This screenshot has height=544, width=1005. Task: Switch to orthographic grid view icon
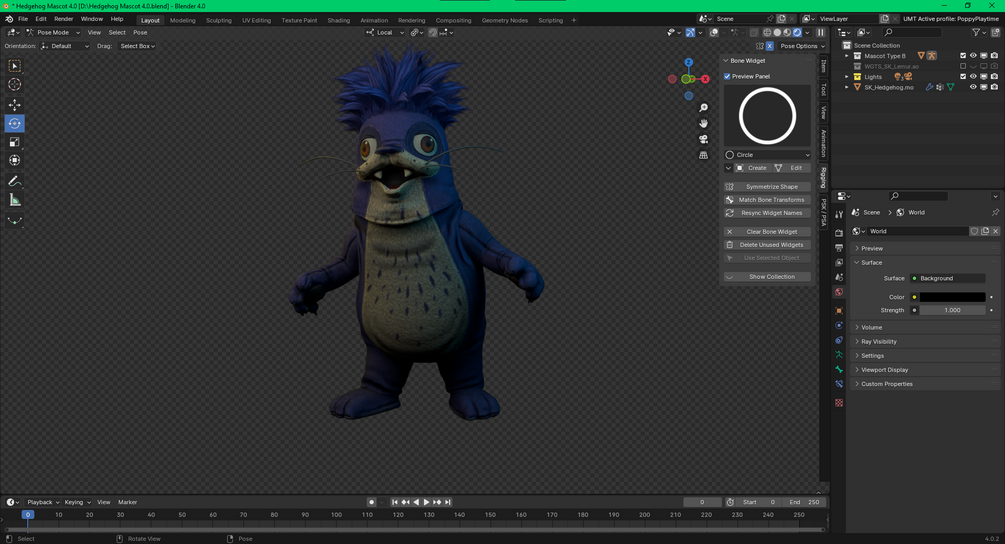[703, 155]
